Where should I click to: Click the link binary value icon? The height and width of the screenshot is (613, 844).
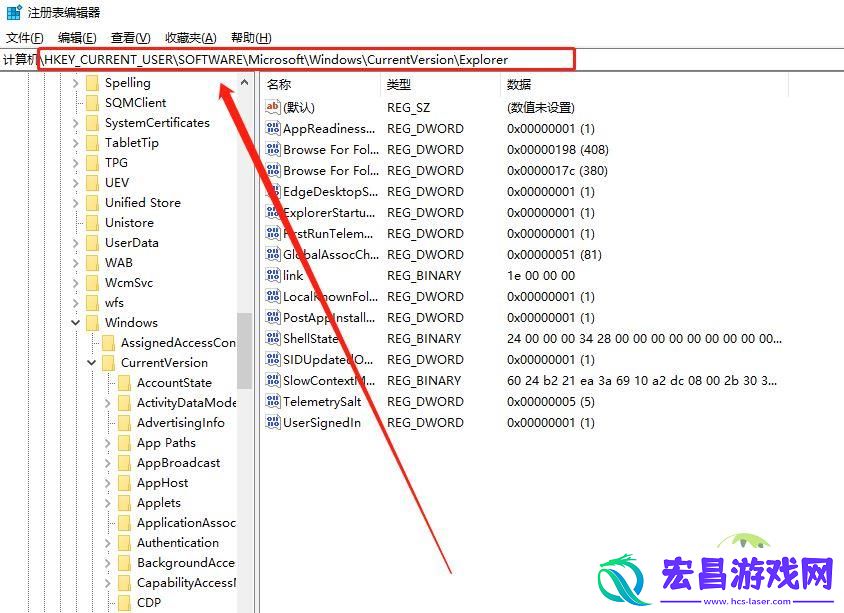pos(273,275)
